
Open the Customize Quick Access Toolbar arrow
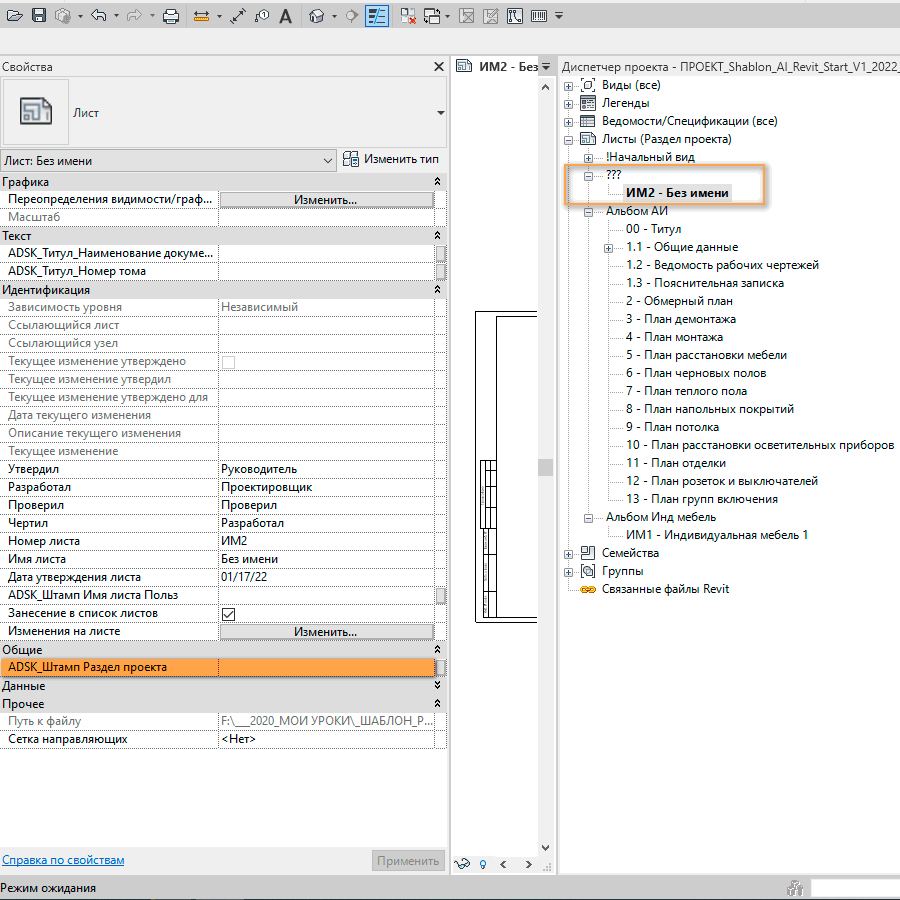tap(558, 16)
